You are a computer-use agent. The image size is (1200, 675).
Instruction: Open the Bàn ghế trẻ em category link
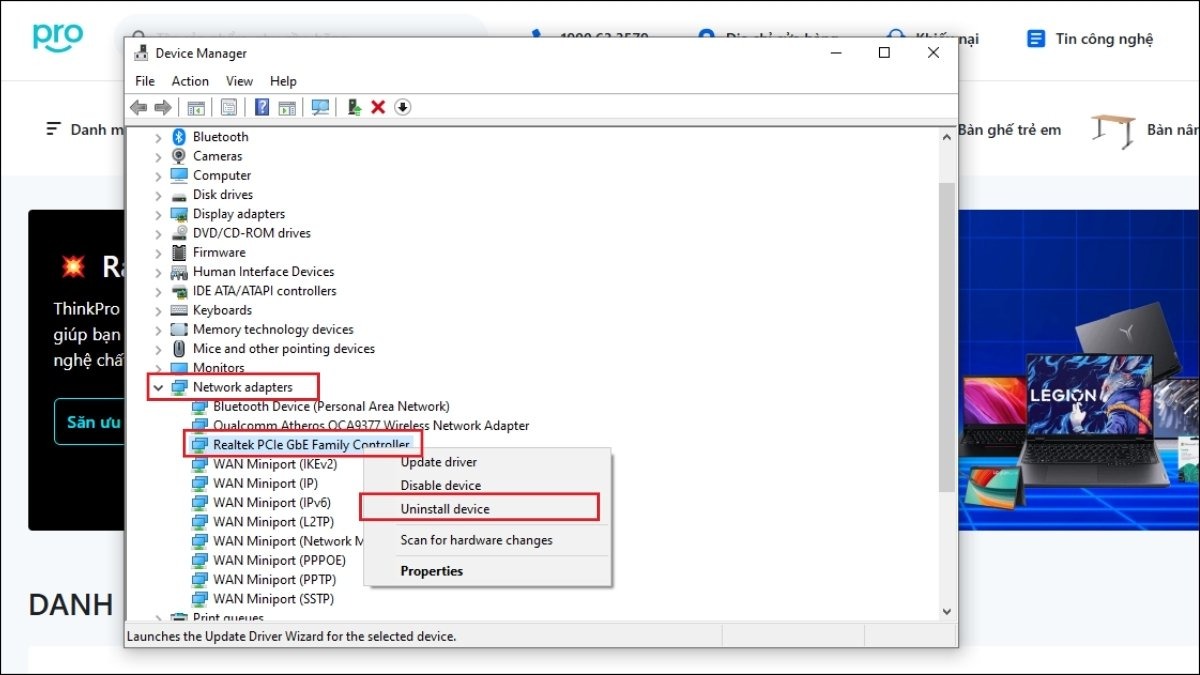(x=1009, y=130)
